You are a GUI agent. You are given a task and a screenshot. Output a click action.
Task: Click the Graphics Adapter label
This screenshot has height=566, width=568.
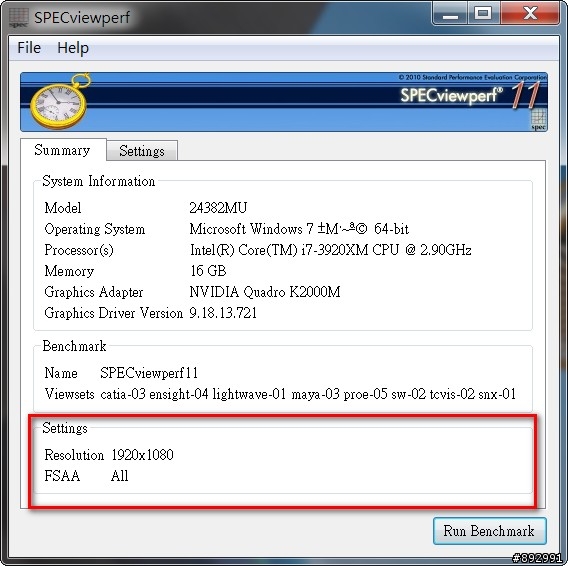point(93,292)
